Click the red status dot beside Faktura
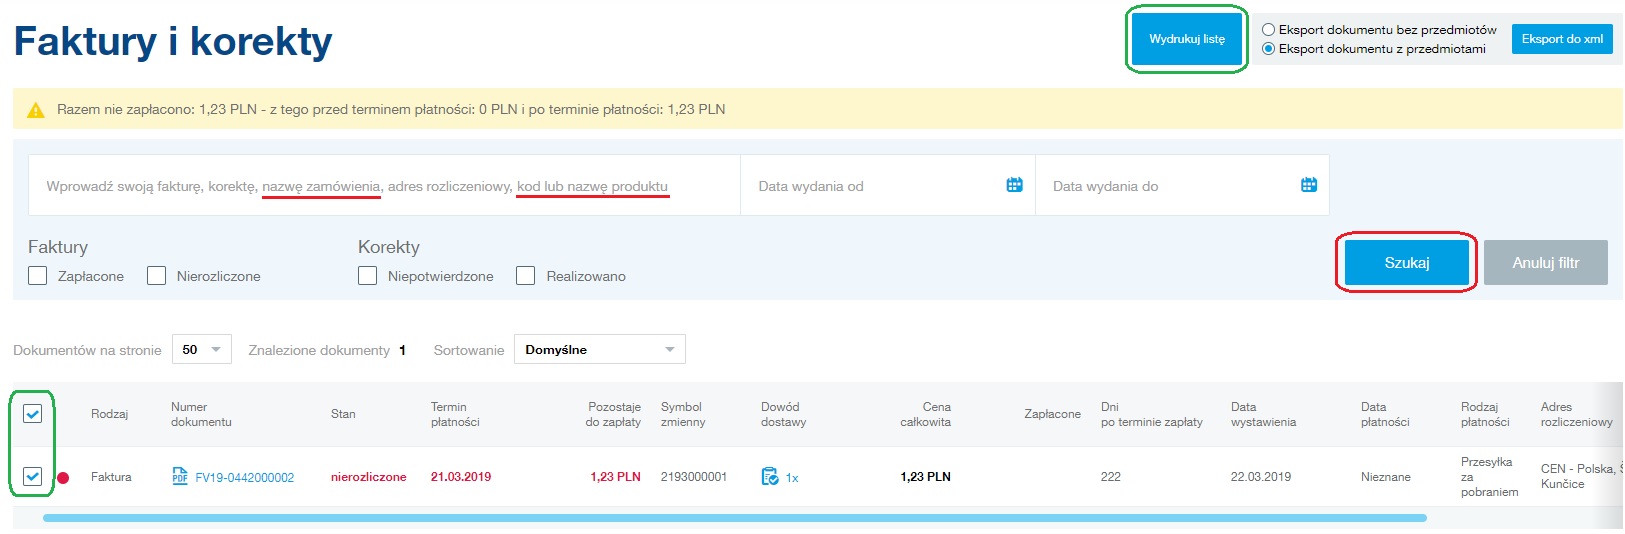Image resolution: width=1625 pixels, height=534 pixels. (63, 478)
